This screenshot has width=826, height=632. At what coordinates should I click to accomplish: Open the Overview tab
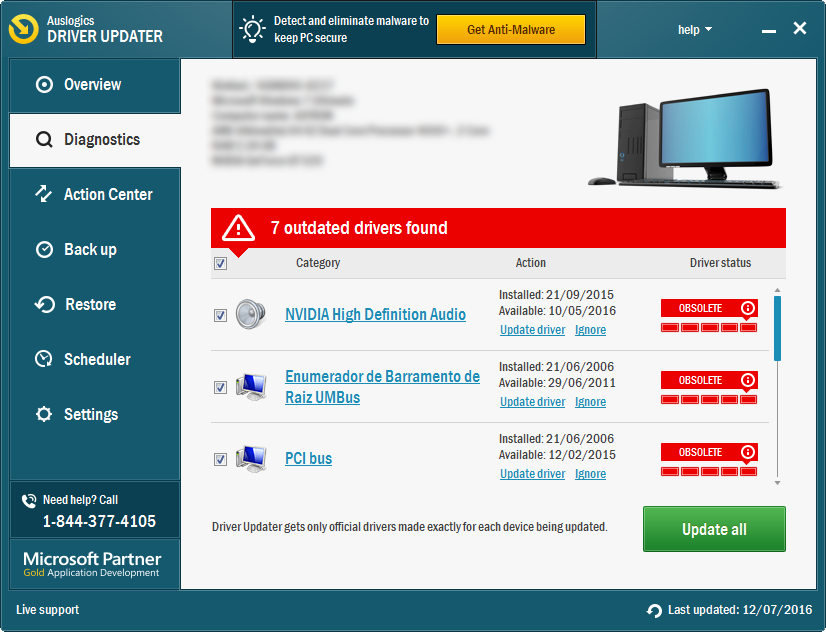click(95, 85)
